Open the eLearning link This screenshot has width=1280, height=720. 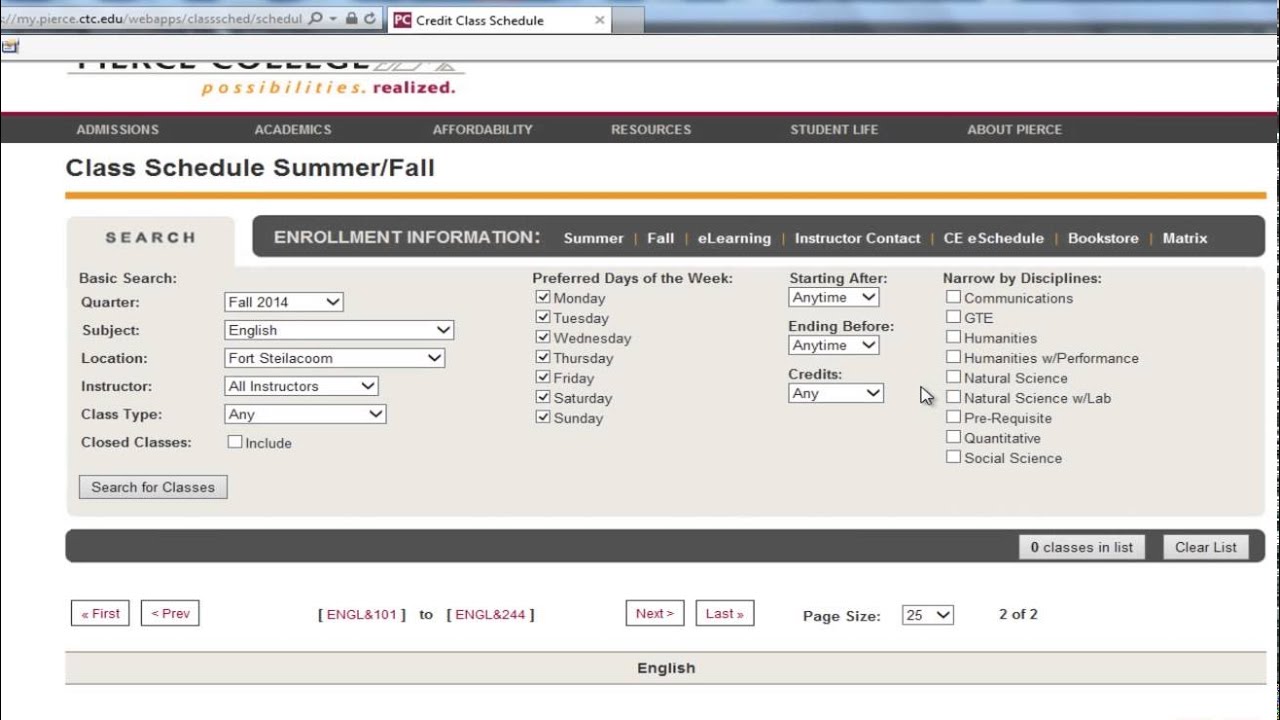pos(734,238)
